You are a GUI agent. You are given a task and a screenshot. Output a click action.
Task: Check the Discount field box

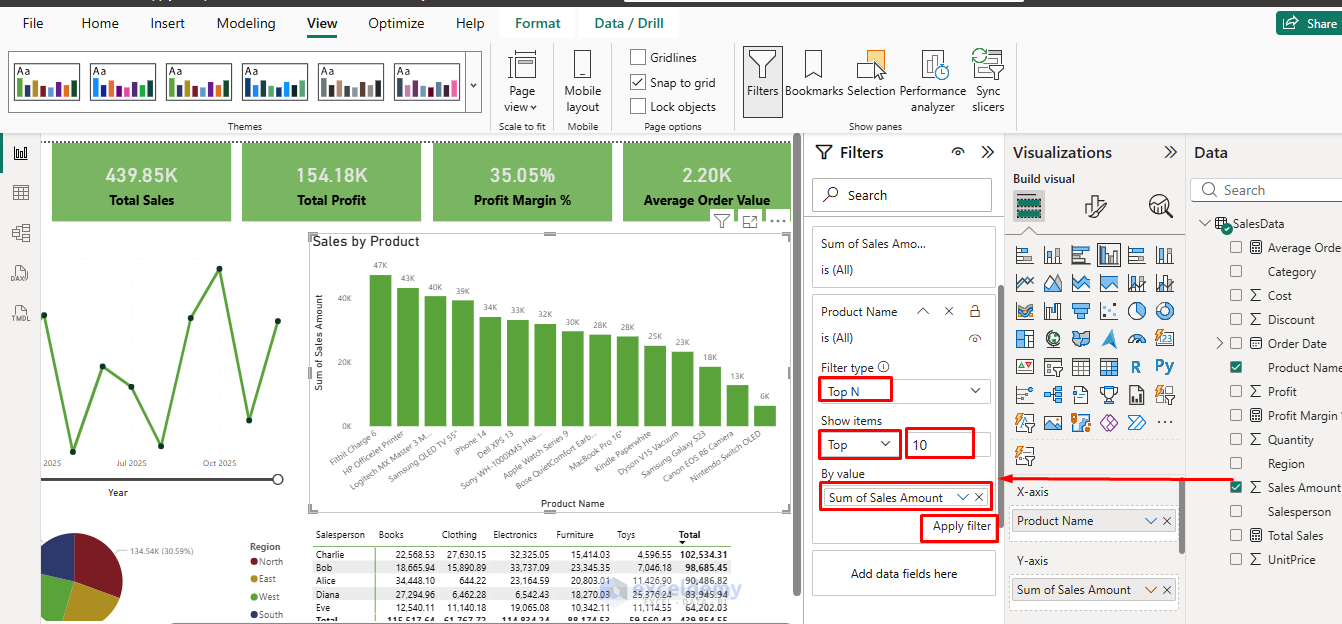(1236, 319)
